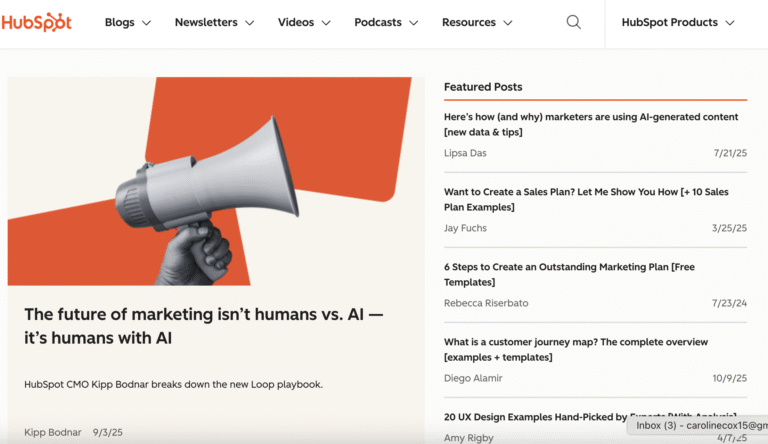Click the 7/21/25 post date
The width and height of the screenshot is (768, 444).
[x=730, y=153]
